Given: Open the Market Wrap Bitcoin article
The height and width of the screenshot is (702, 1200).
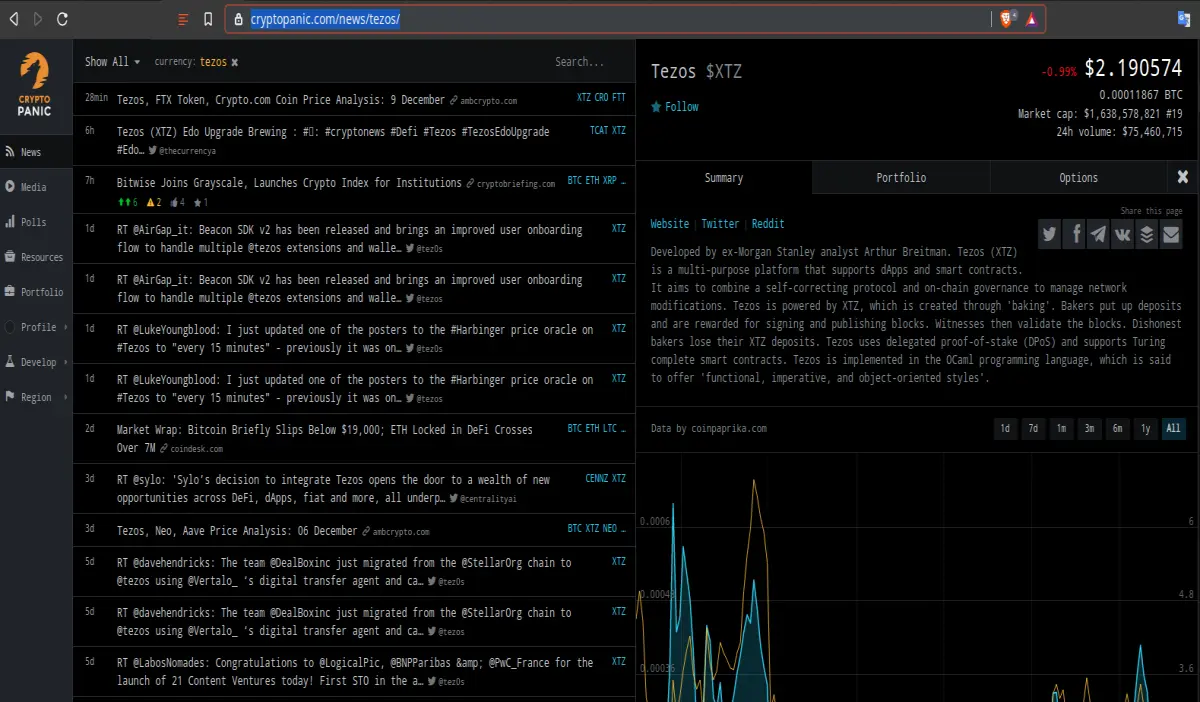Looking at the screenshot, I should tap(325, 438).
